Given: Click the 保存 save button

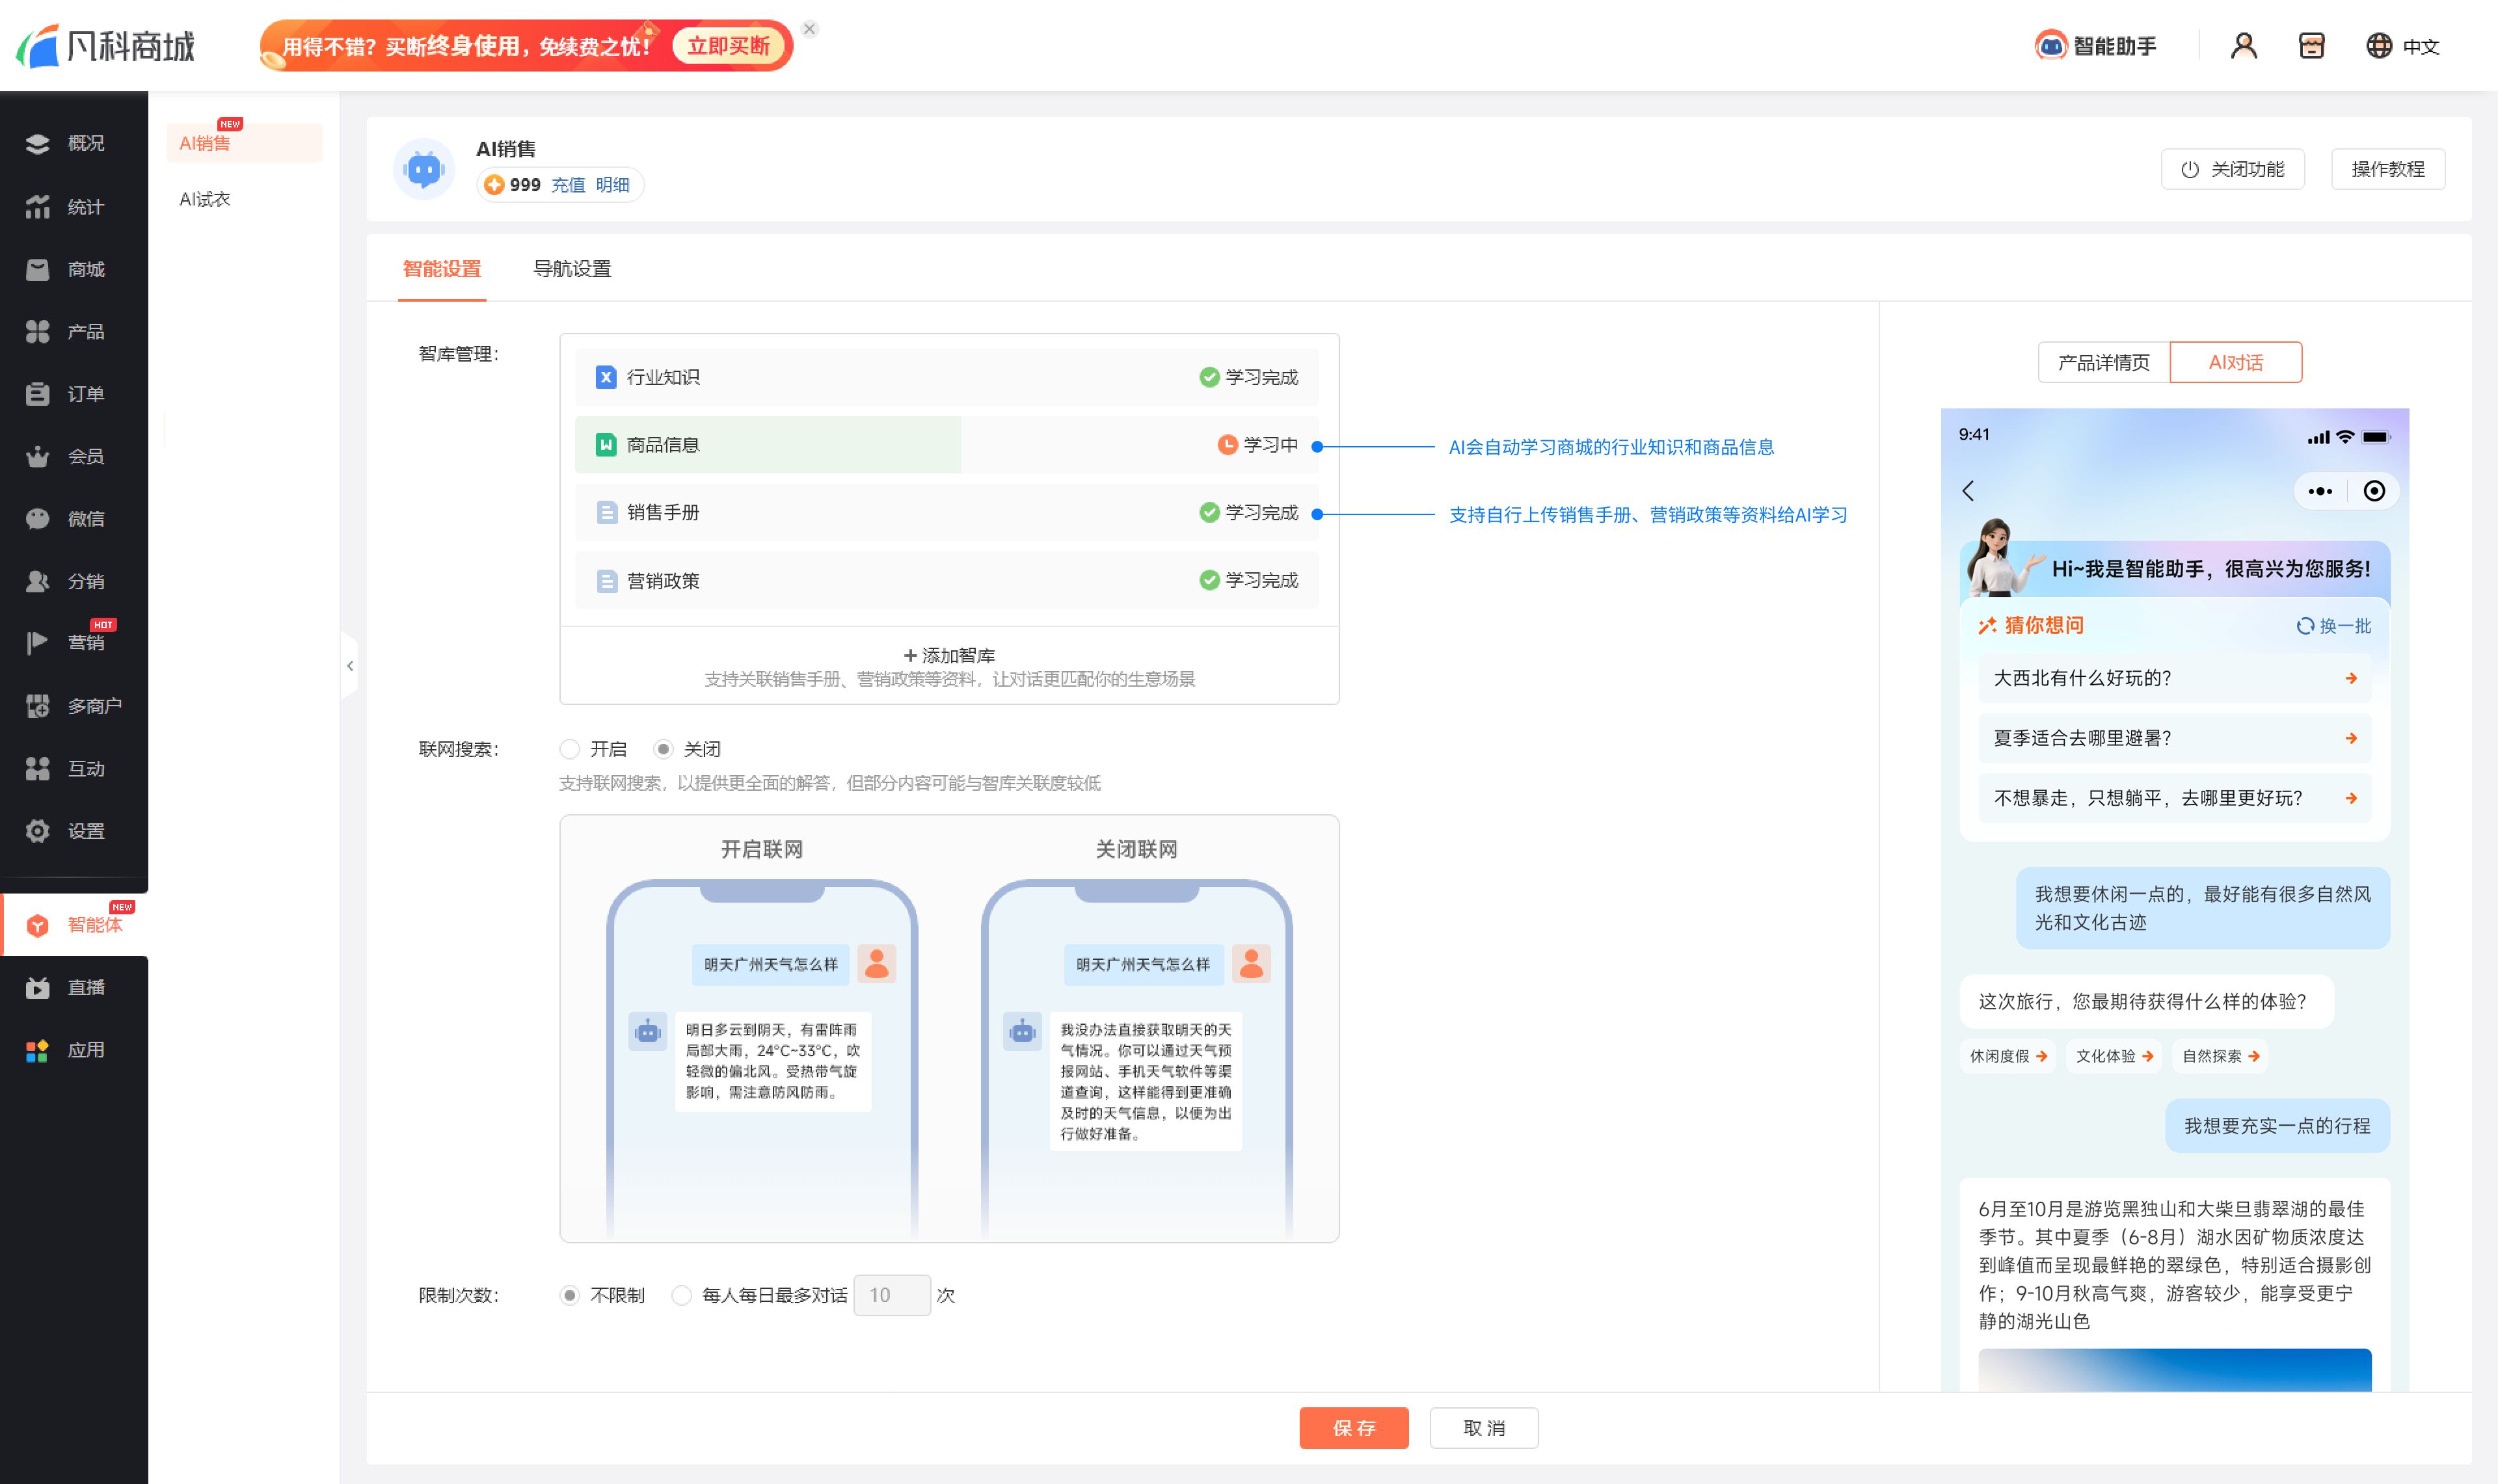Looking at the screenshot, I should click(x=1353, y=1428).
